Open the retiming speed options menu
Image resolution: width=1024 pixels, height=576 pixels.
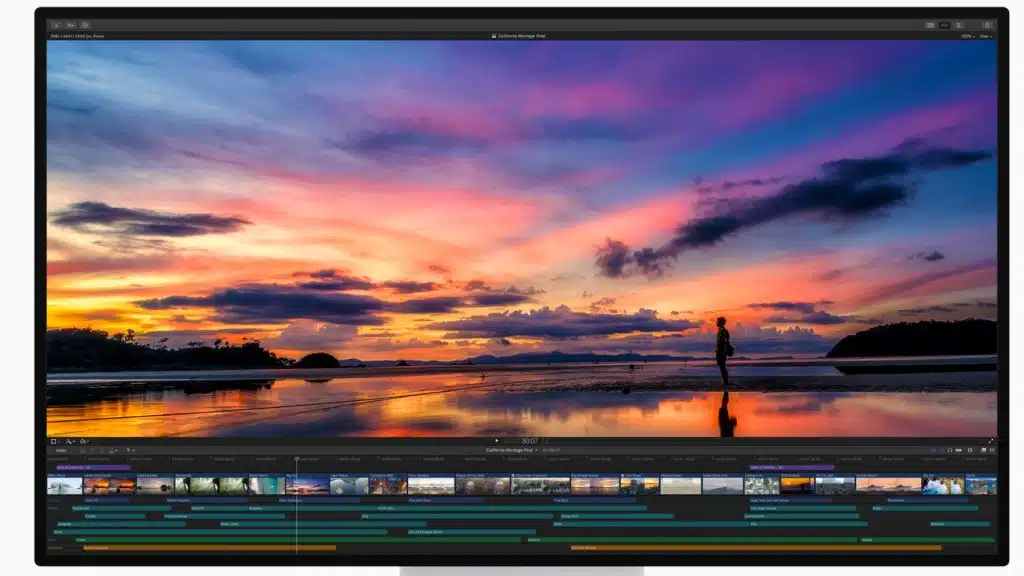pyautogui.click(x=84, y=441)
